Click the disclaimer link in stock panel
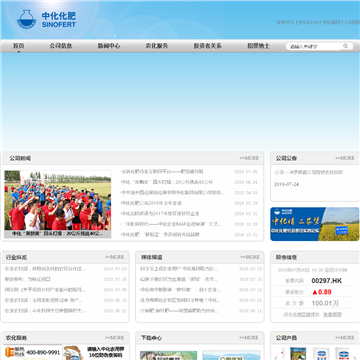Viewport: 360px width, 360px height. click(x=332, y=314)
